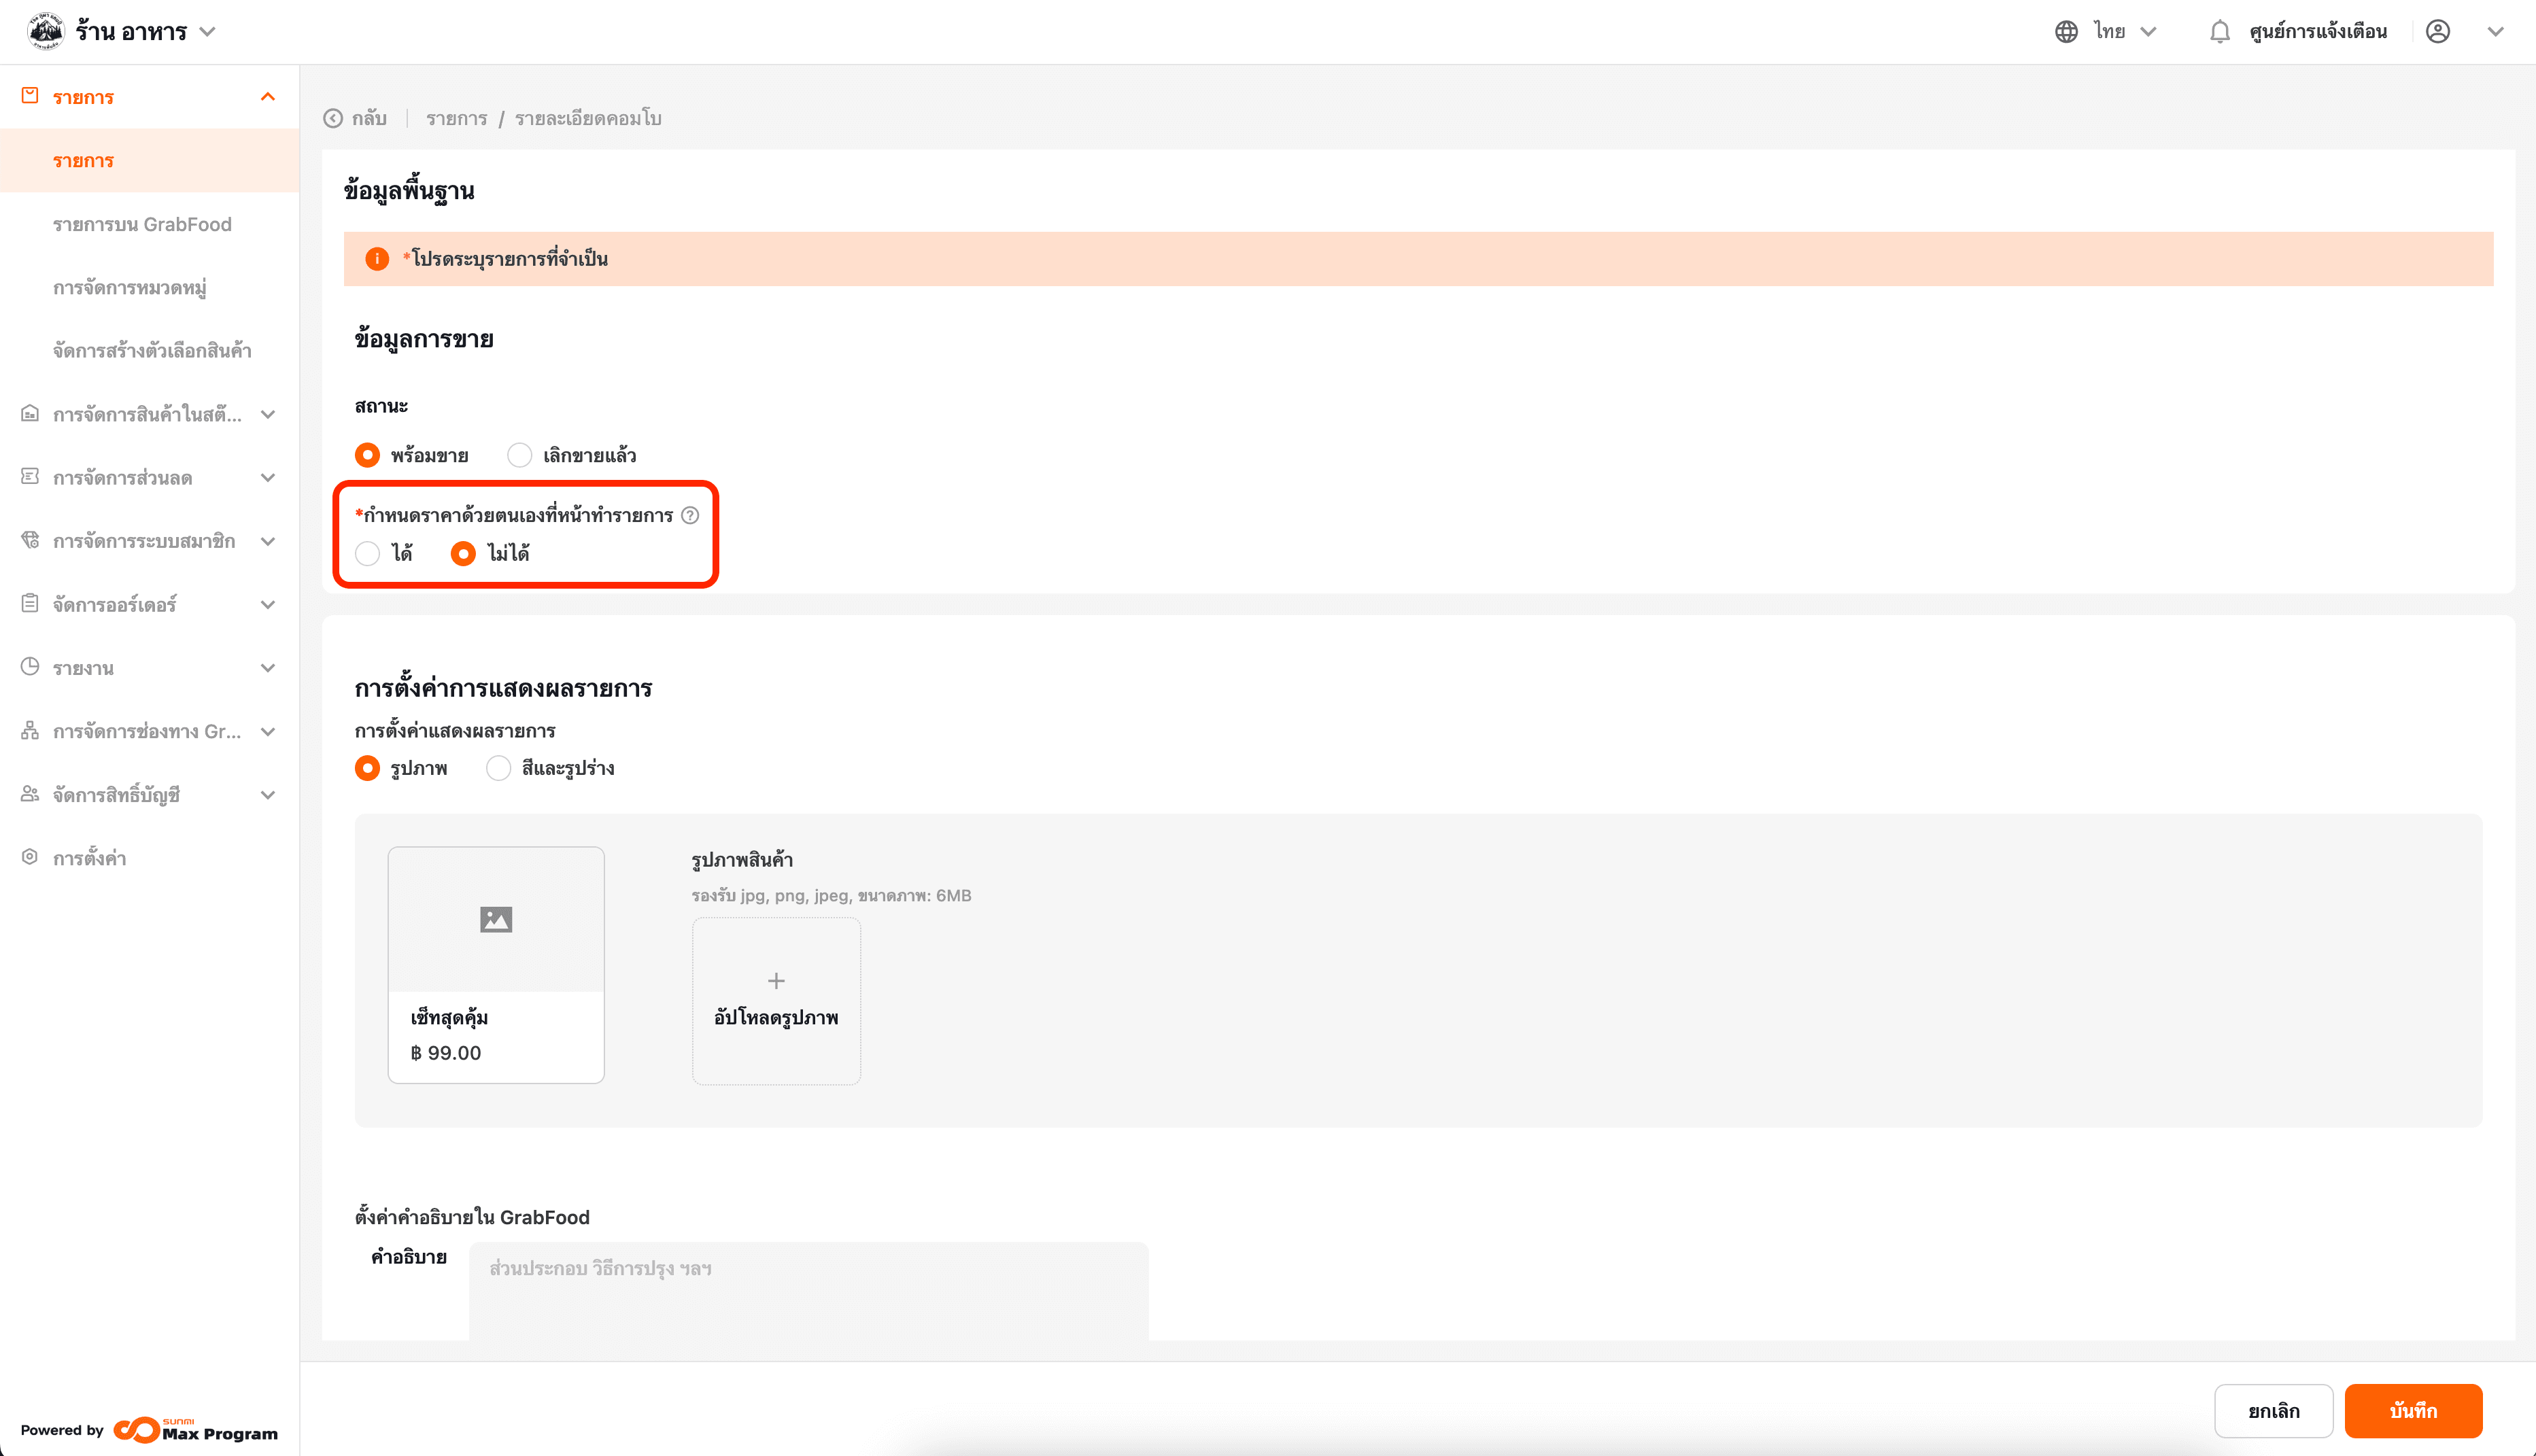The width and height of the screenshot is (2536, 1456).
Task: Click the ยกเลิก cancel button
Action: (x=2273, y=1410)
